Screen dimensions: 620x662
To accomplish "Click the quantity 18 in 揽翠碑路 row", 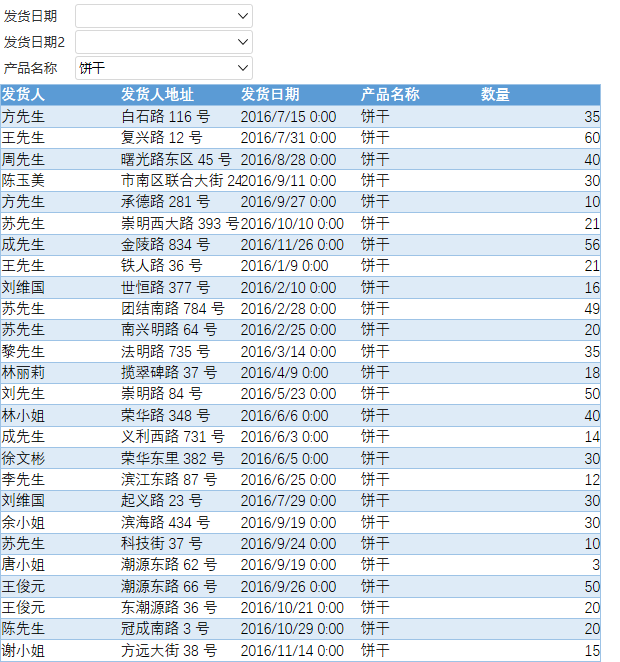I will click(592, 373).
